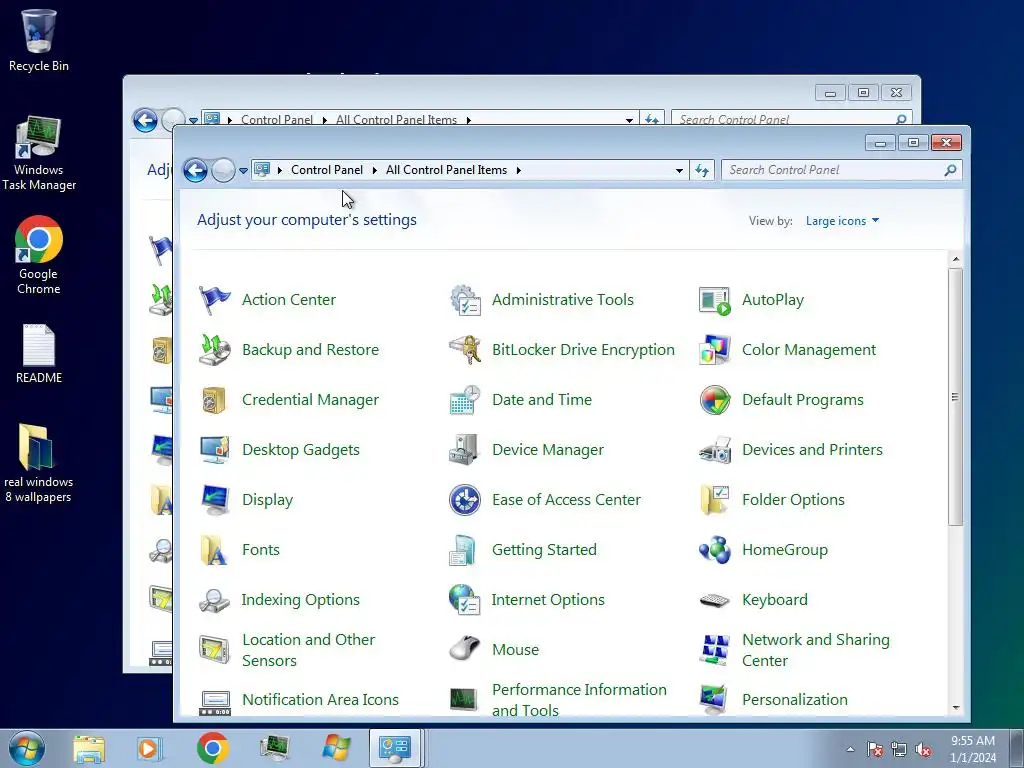The height and width of the screenshot is (768, 1024).
Task: Open the Network and Sharing Center icon
Action: (x=715, y=650)
